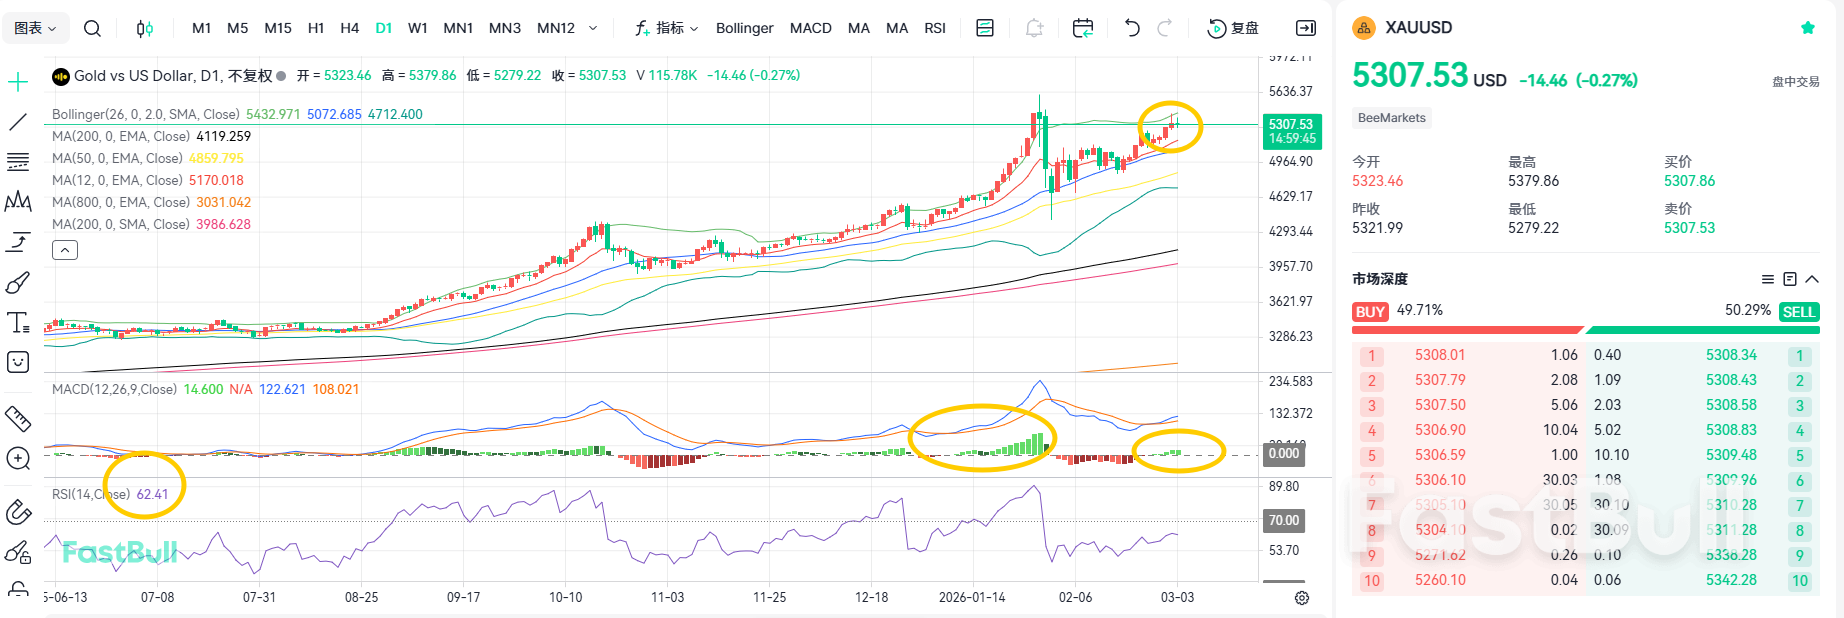The height and width of the screenshot is (618, 1844).
Task: Click the undo arrow in toolbar
Action: coord(1132,28)
